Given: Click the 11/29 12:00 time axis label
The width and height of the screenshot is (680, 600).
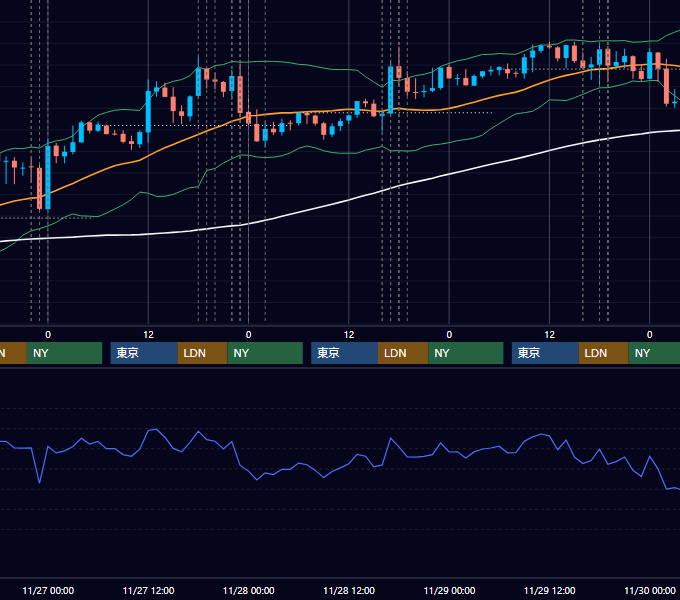Looking at the screenshot, I should point(549,590).
